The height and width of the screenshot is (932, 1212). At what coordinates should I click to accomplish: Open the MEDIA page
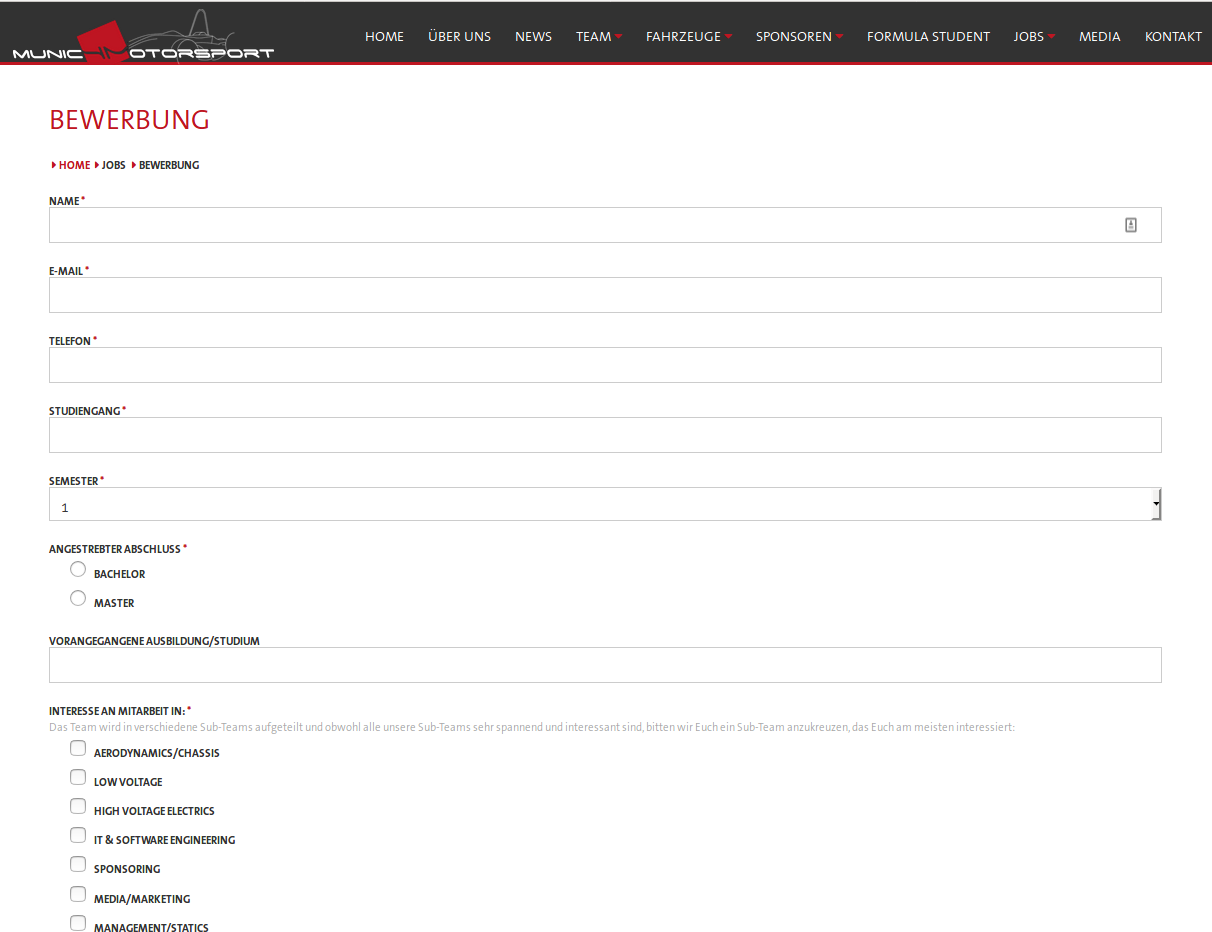pyautogui.click(x=1099, y=36)
